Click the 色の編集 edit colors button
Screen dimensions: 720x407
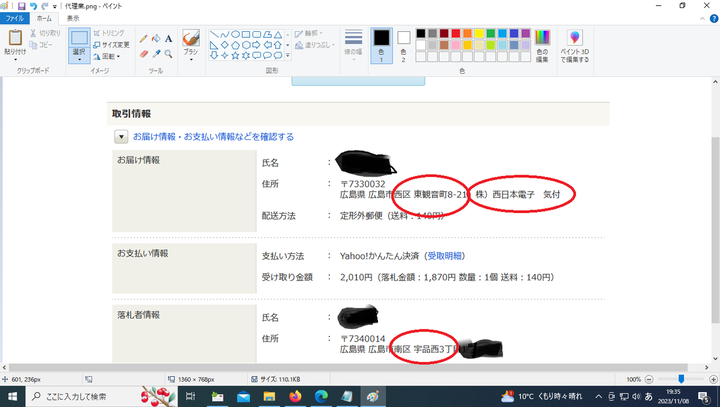(542, 45)
